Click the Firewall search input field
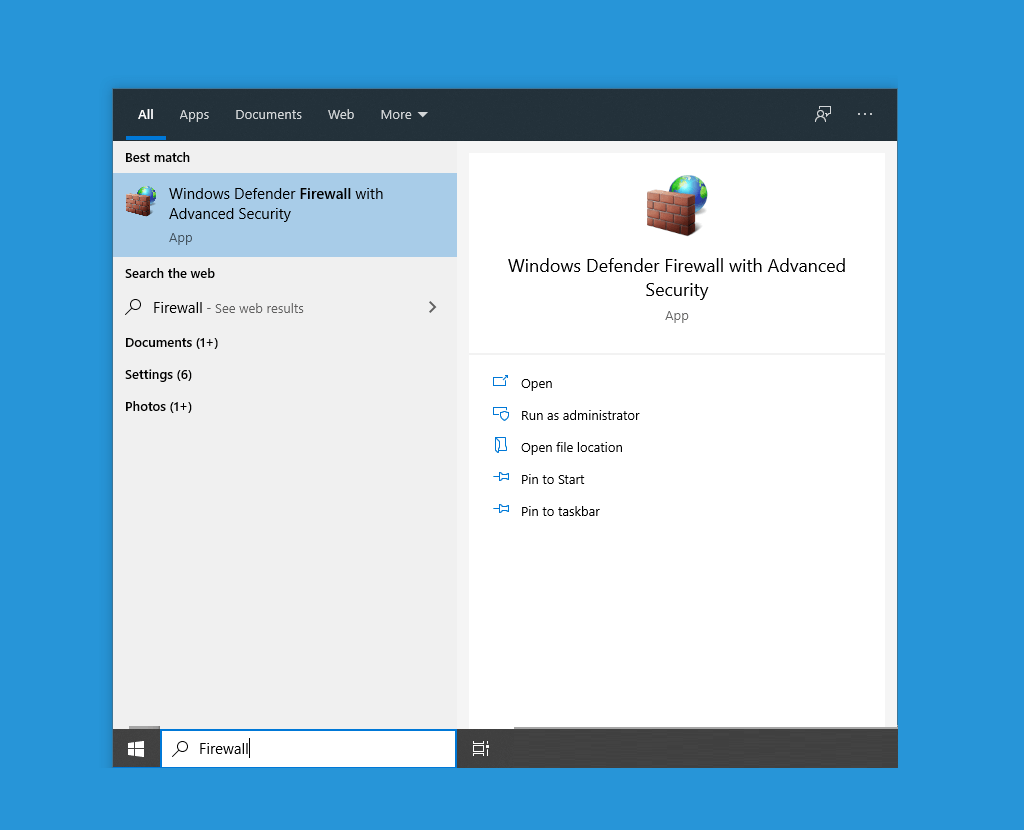 308,748
